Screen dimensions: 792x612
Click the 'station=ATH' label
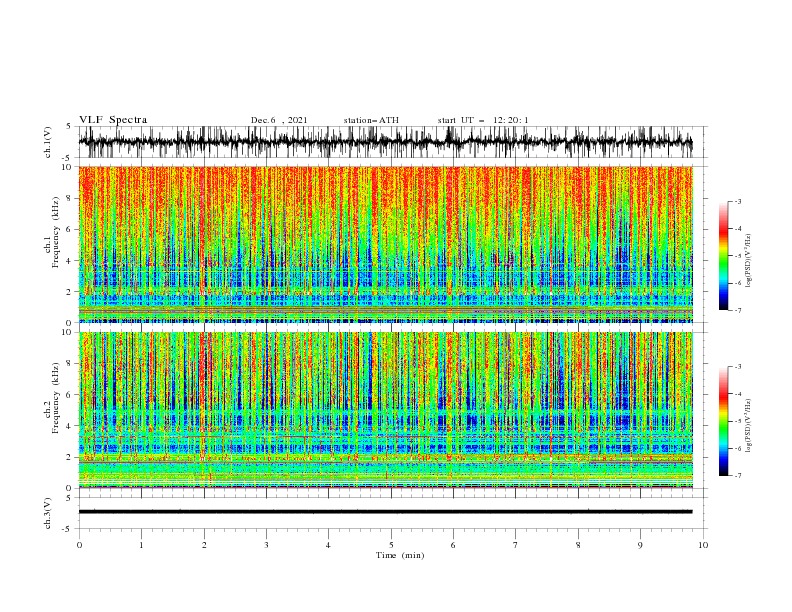coord(371,120)
